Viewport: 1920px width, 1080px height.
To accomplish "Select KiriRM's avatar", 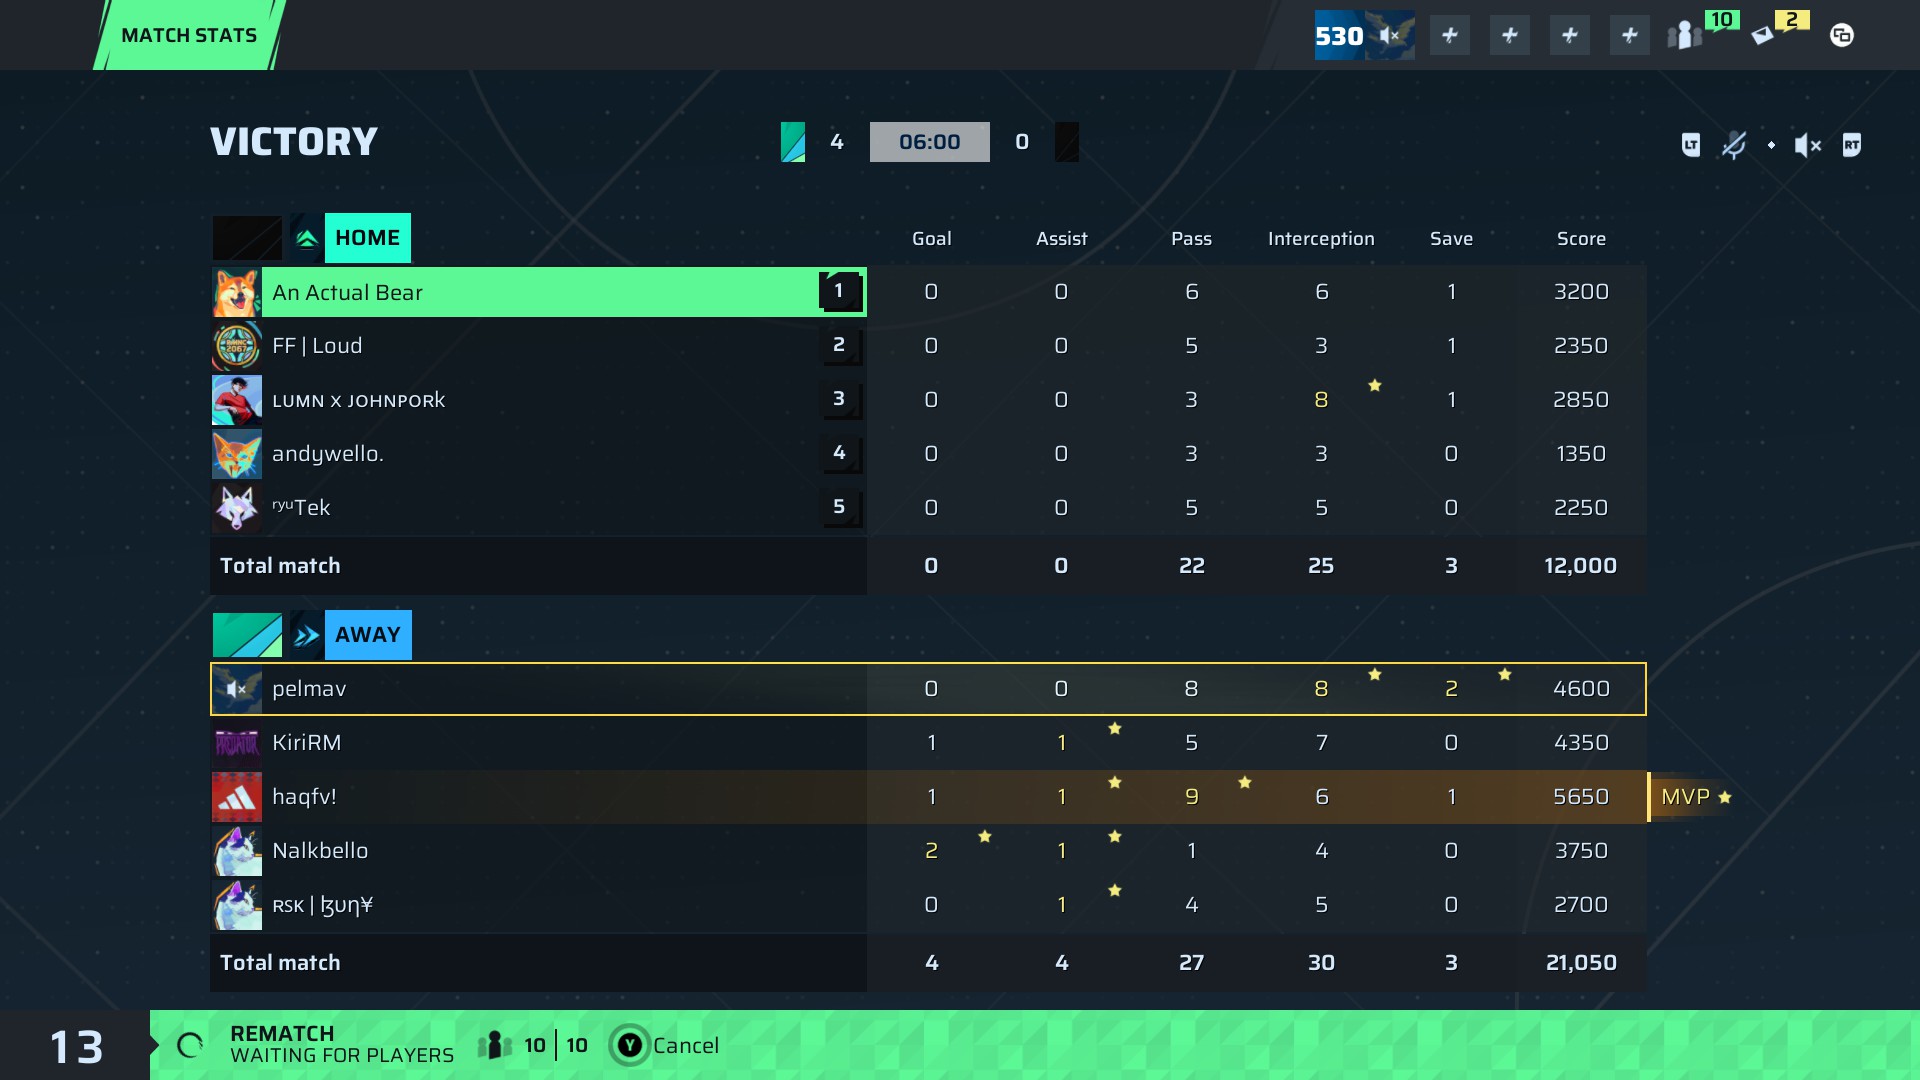I will coord(237,743).
